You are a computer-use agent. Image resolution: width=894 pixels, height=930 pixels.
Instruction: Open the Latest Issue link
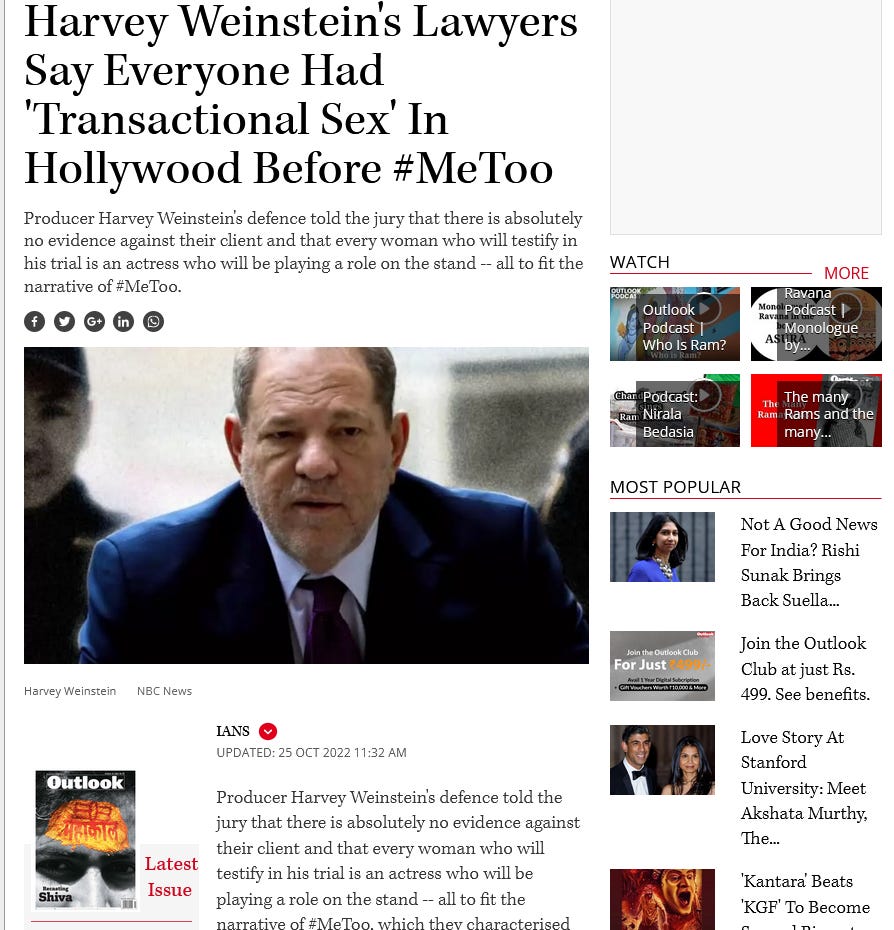click(x=170, y=877)
